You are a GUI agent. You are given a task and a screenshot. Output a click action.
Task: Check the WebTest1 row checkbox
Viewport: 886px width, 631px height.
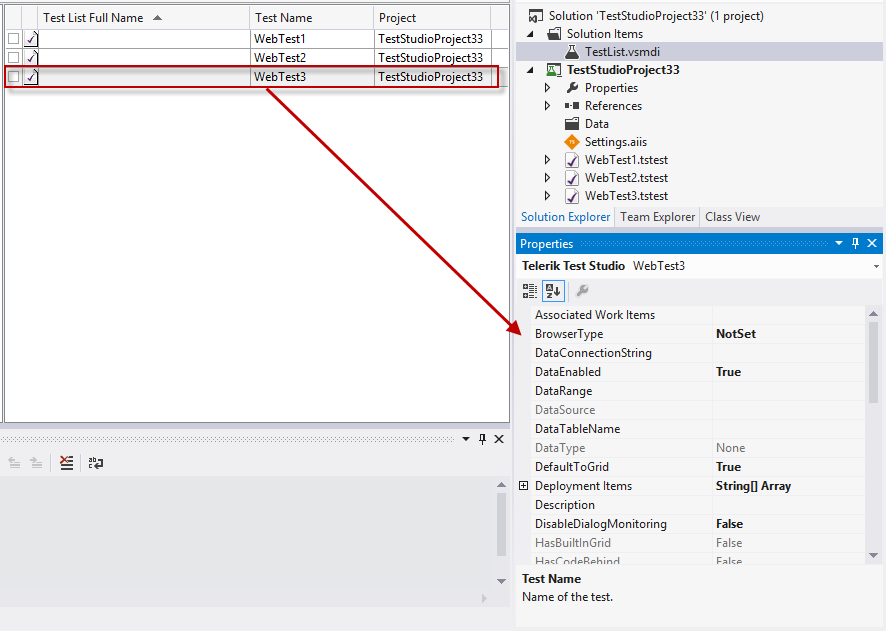coord(14,39)
